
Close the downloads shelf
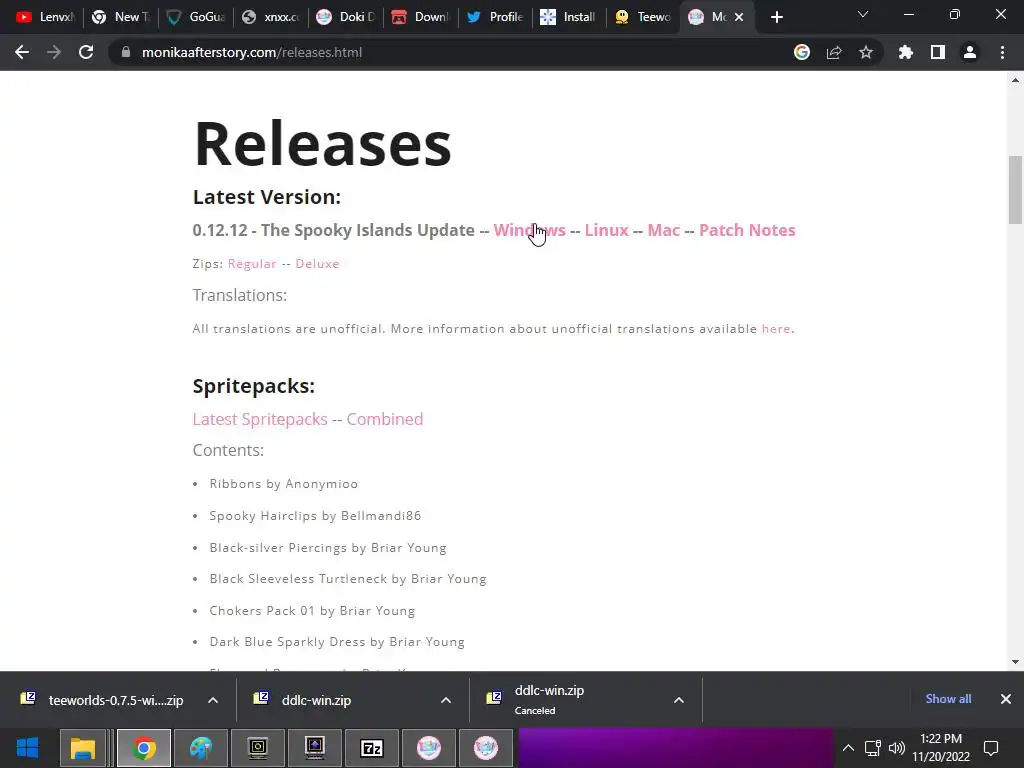pyautogui.click(x=1006, y=699)
